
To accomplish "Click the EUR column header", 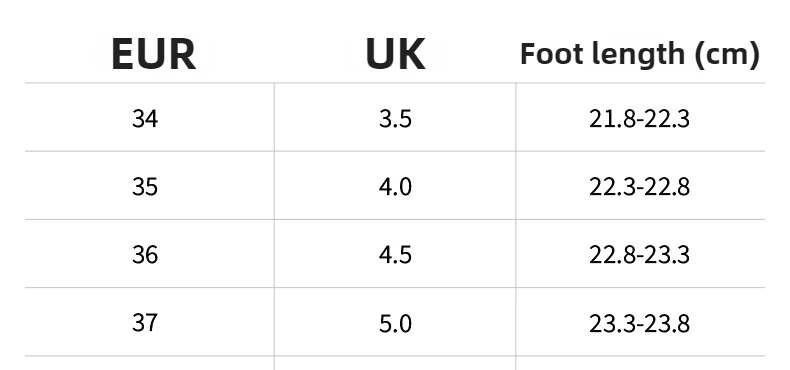I will coord(154,54).
